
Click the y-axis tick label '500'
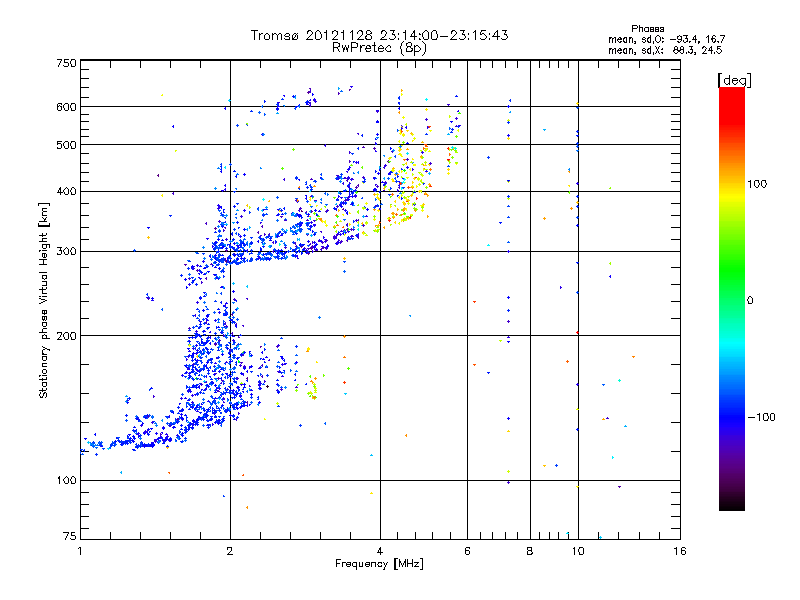click(66, 145)
